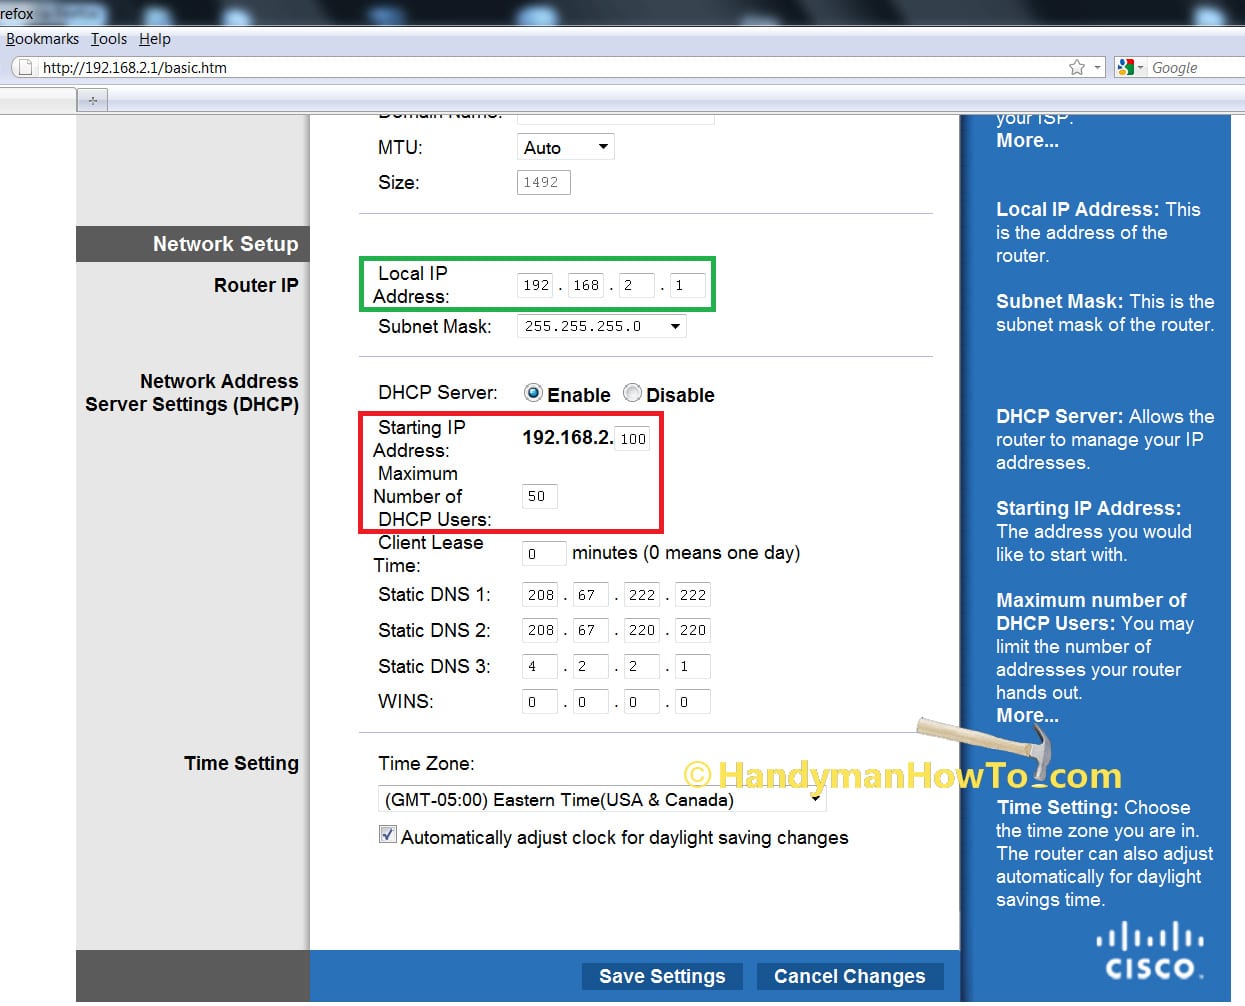
Task: Open the Bookmarks menu
Action: tap(42, 39)
